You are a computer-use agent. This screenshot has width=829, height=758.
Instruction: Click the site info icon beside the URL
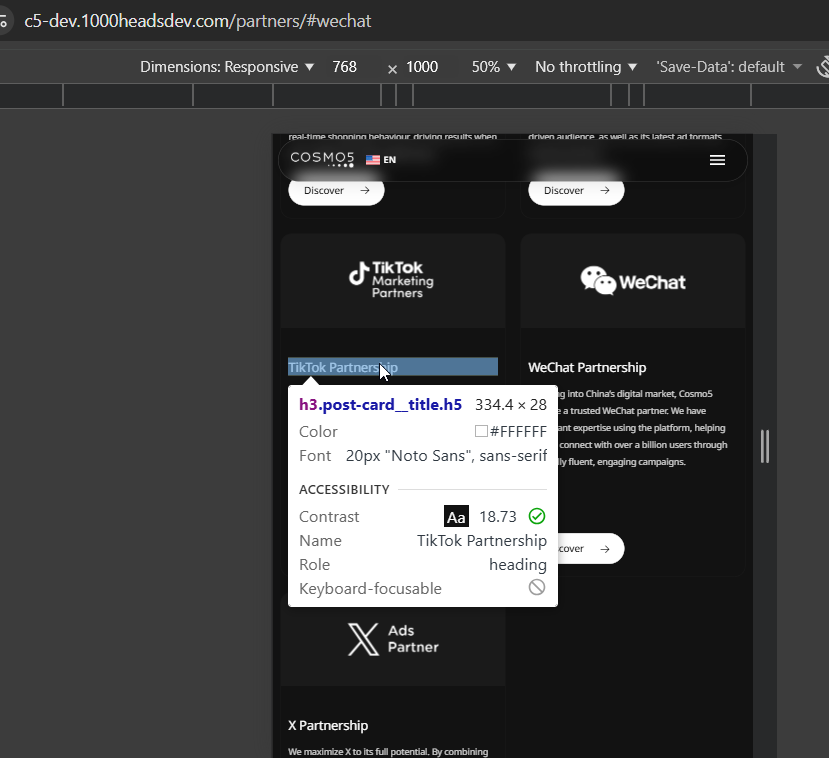(x=3, y=21)
